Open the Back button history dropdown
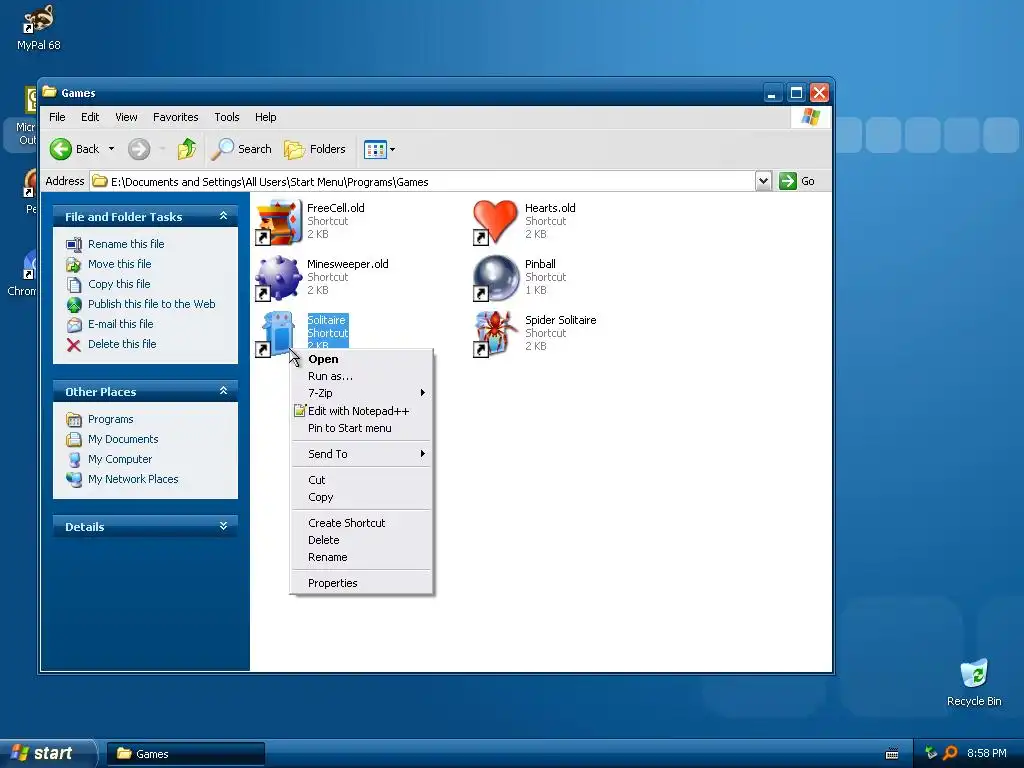The height and width of the screenshot is (768, 1024). [112, 149]
